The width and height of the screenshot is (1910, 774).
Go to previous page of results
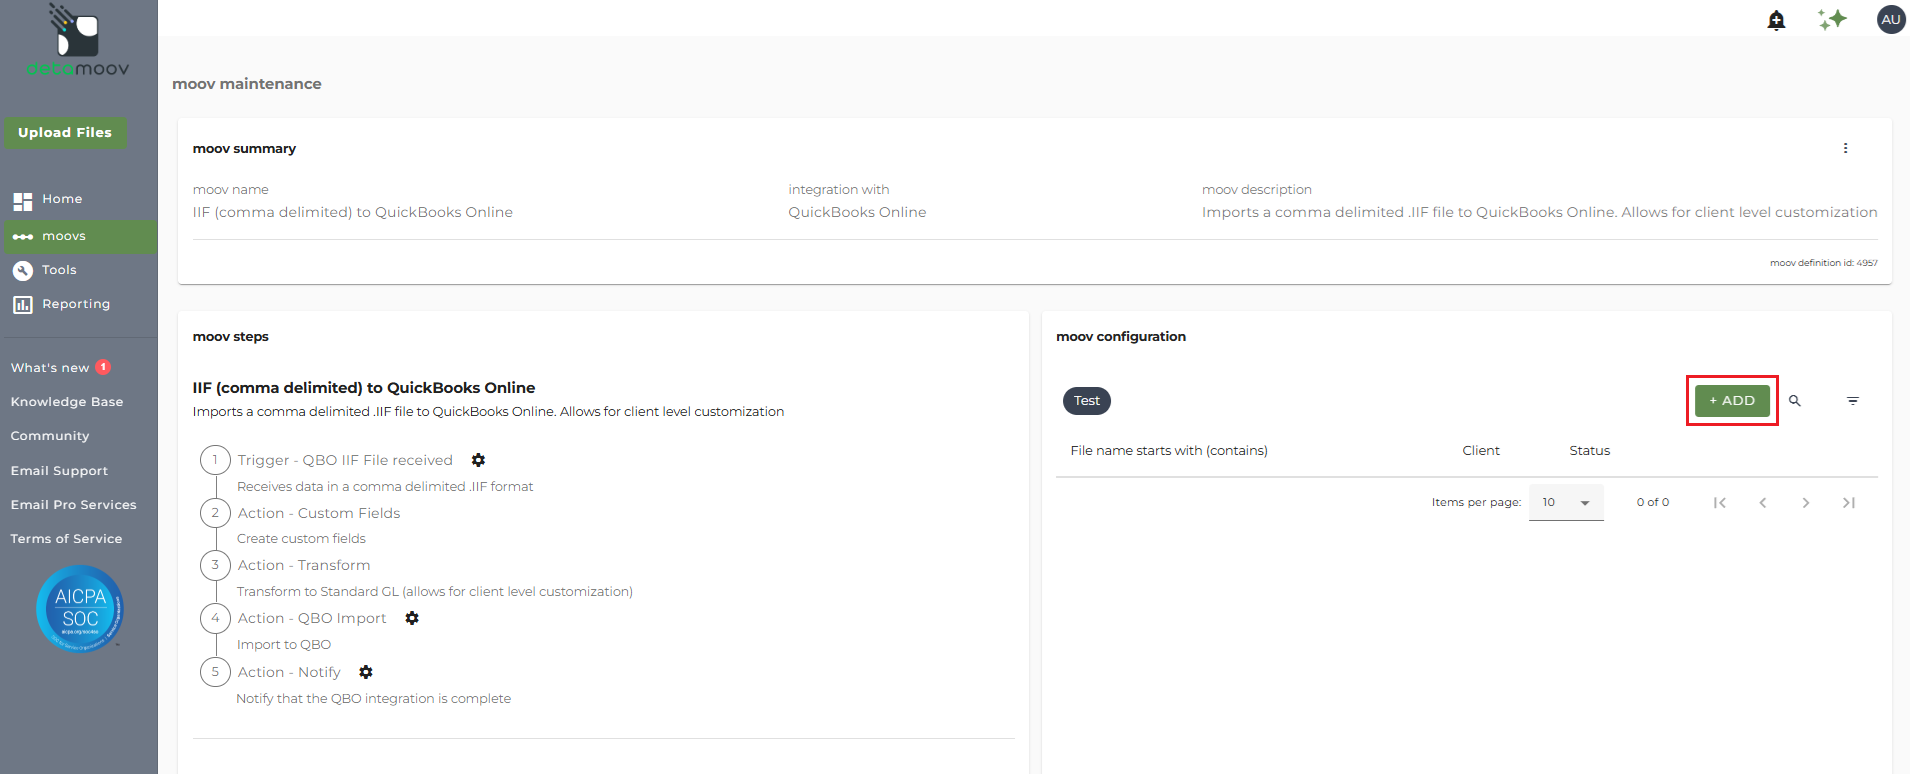[x=1762, y=503]
